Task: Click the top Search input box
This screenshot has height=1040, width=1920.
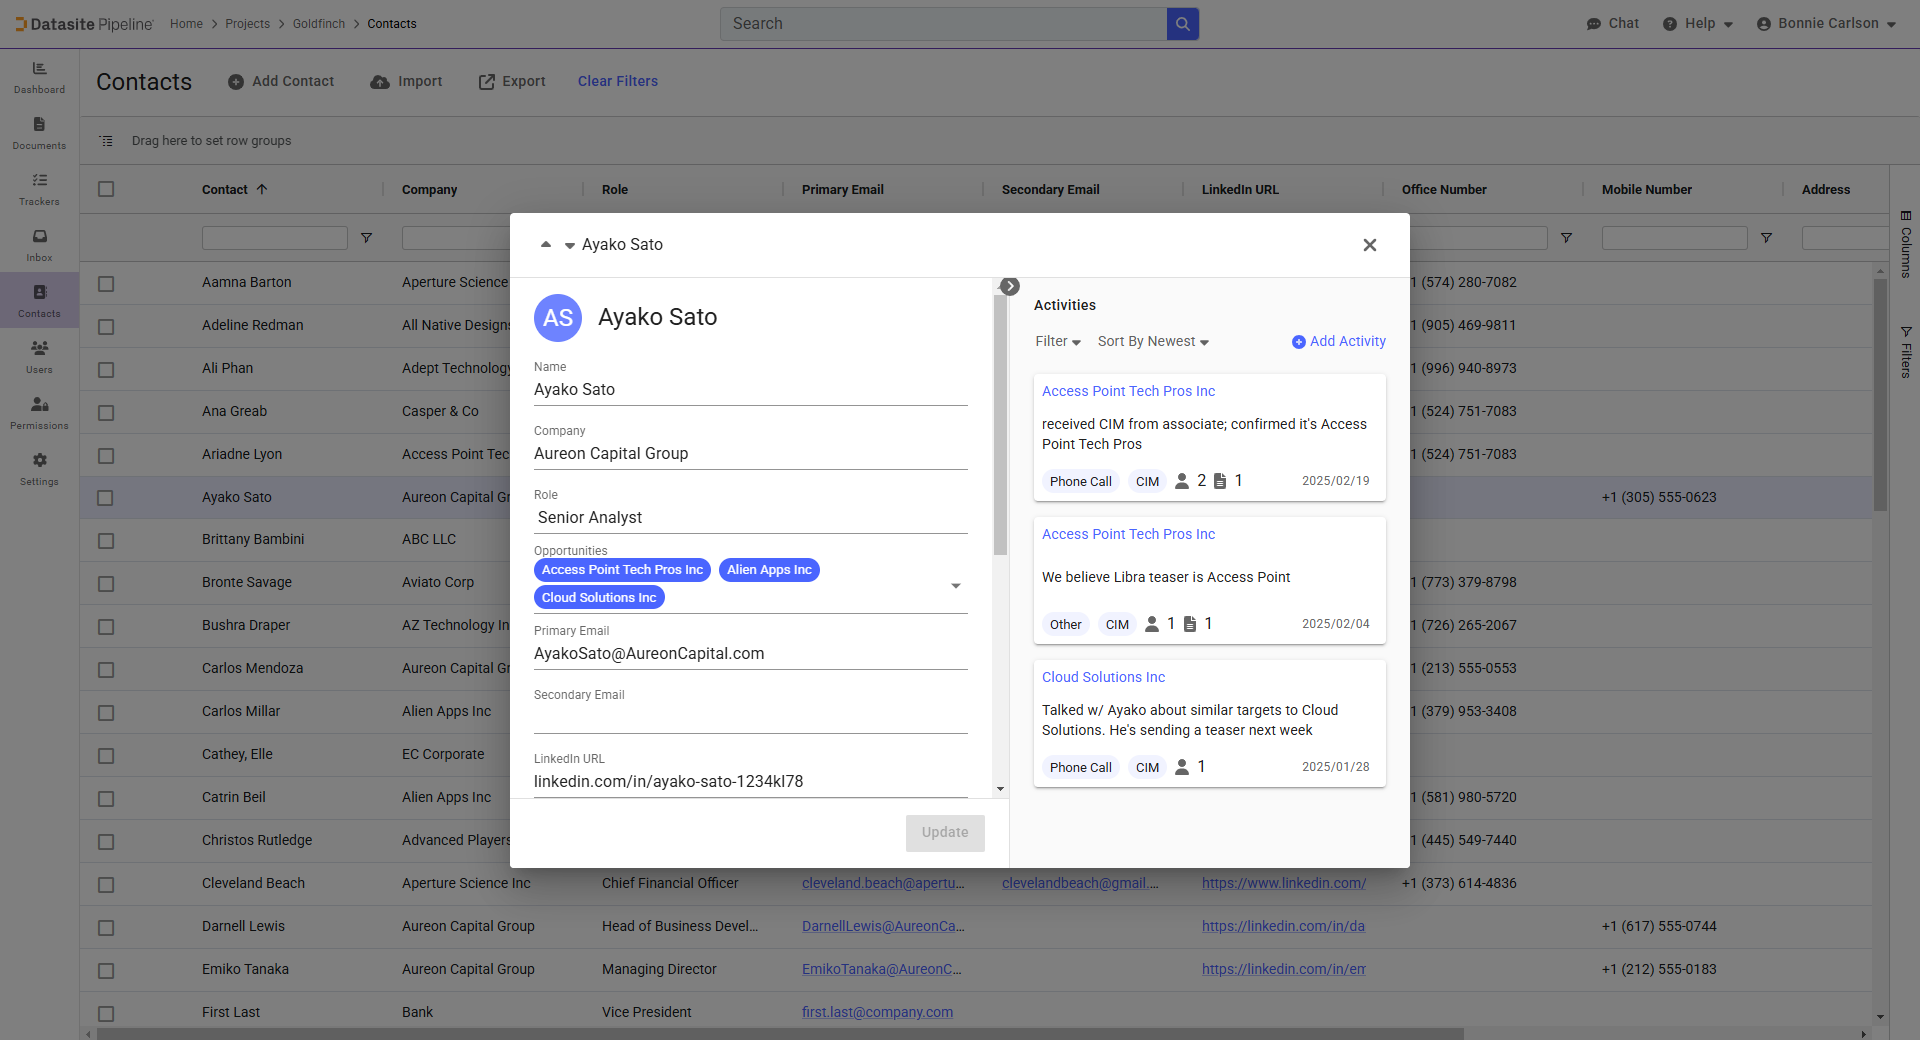Action: click(x=943, y=24)
